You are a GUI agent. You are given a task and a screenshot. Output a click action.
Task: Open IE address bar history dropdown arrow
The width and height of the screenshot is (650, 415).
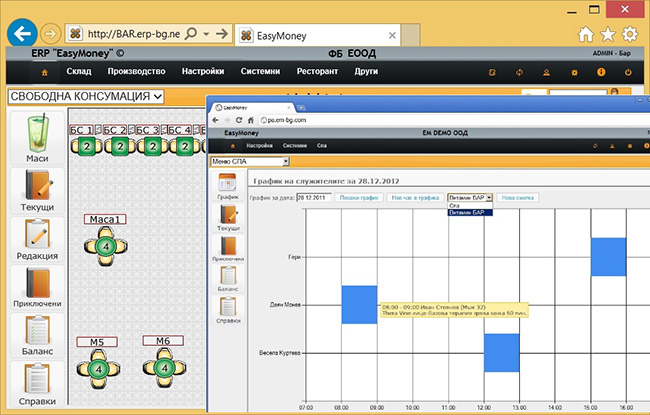(x=206, y=34)
